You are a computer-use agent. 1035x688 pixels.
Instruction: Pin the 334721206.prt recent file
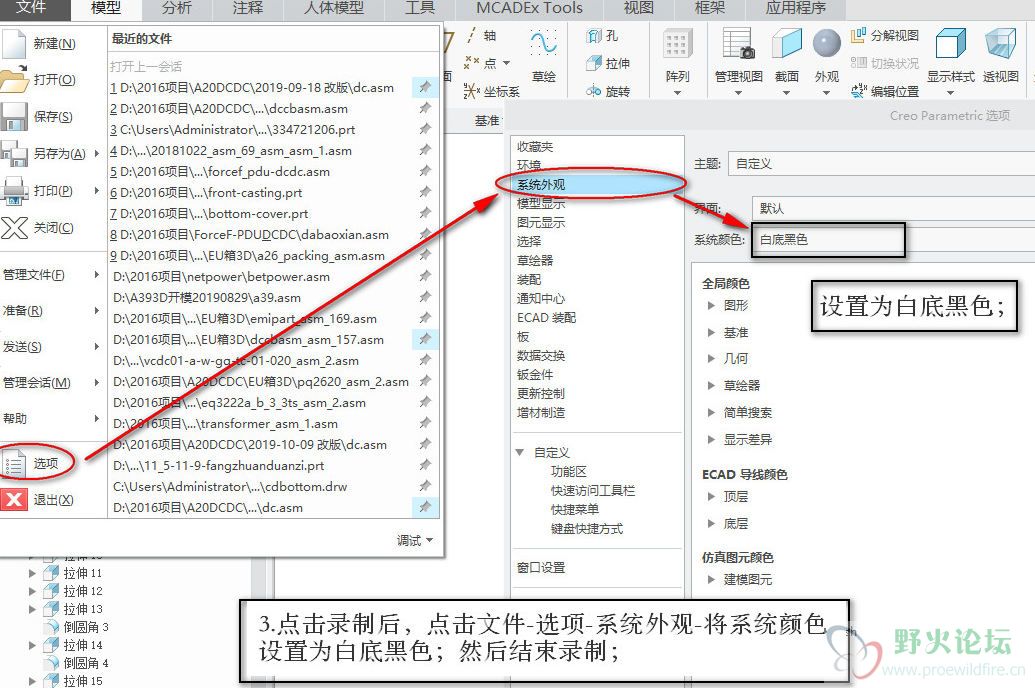click(x=424, y=129)
